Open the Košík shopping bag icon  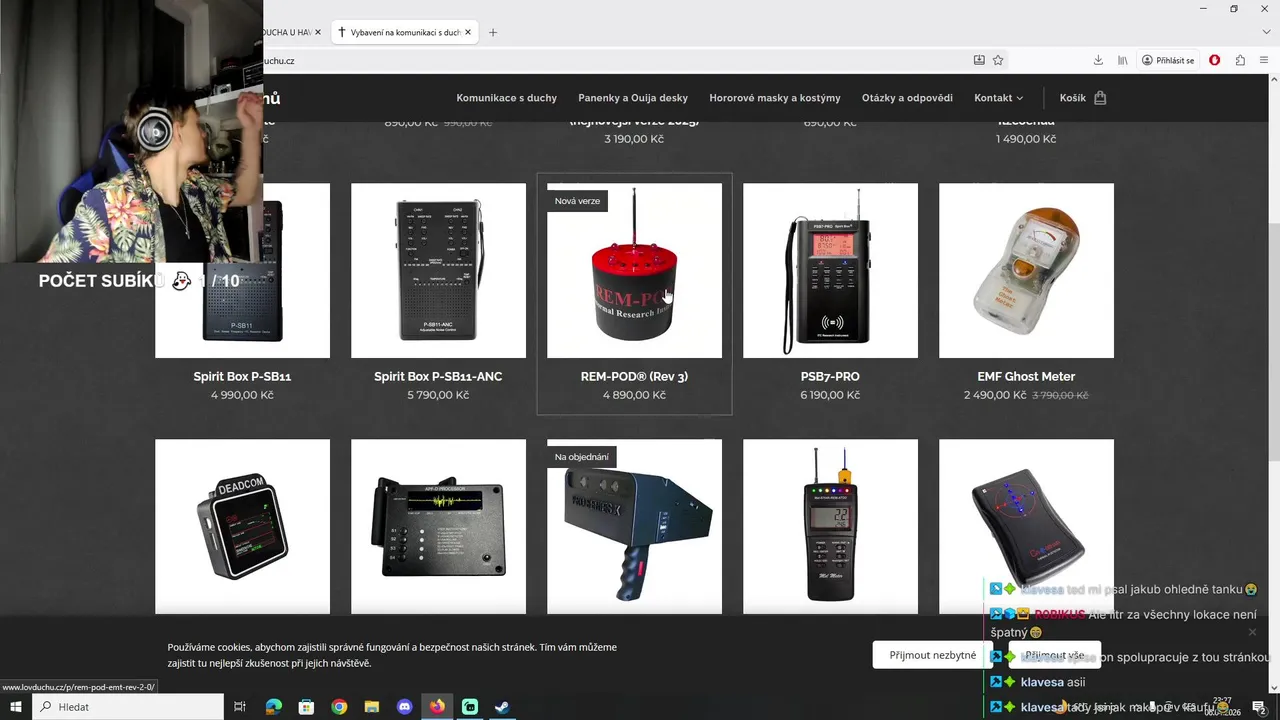pos(1100,98)
